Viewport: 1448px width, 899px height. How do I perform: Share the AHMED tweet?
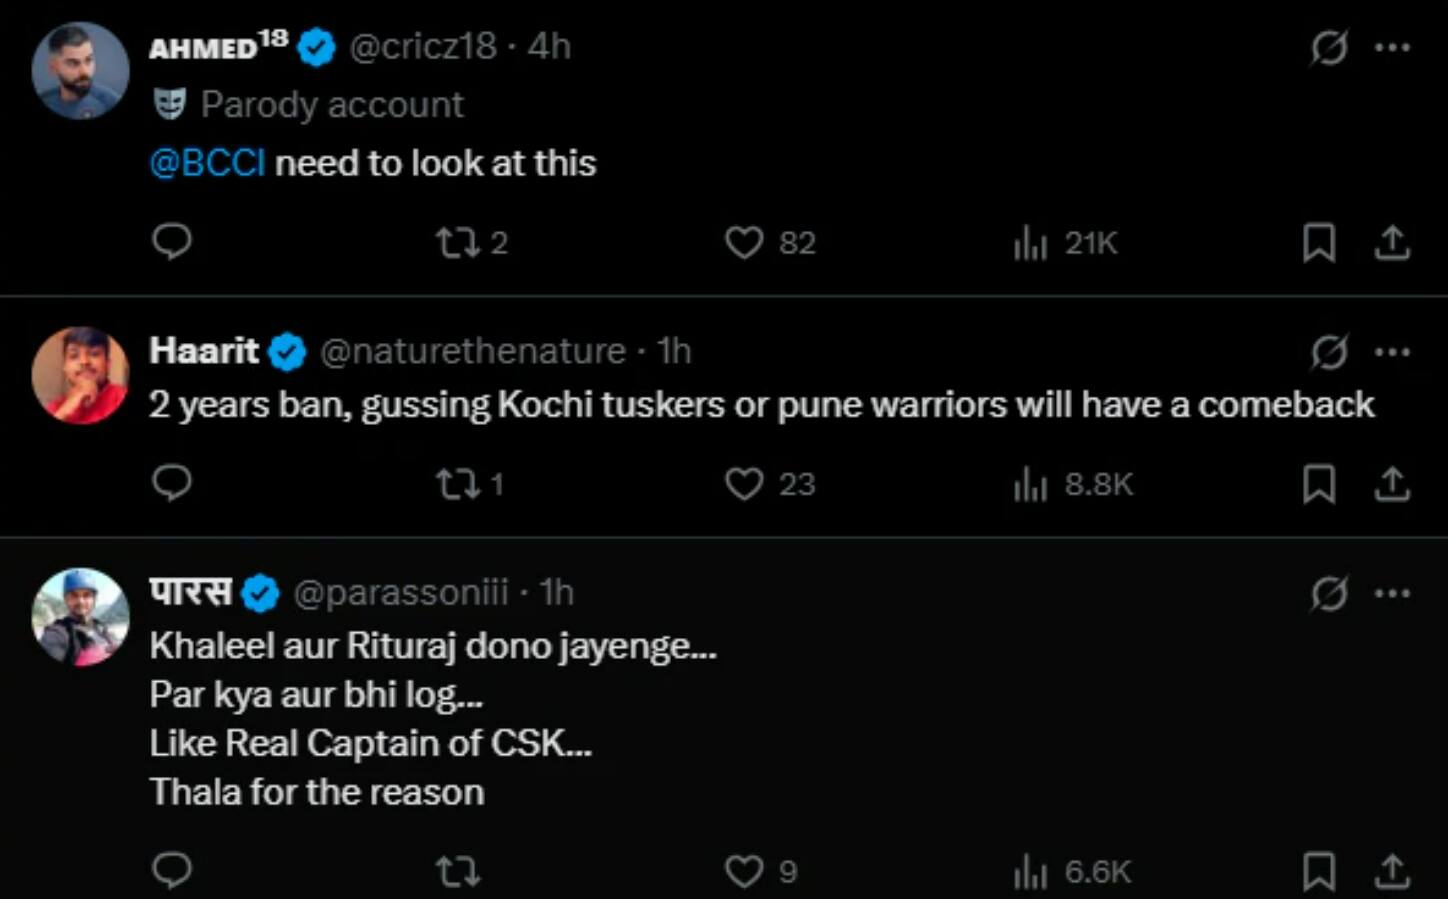(x=1391, y=242)
